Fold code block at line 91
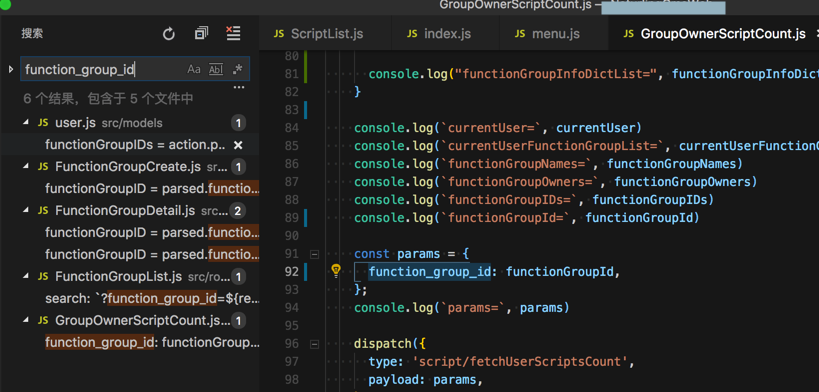The image size is (819, 392). [314, 255]
